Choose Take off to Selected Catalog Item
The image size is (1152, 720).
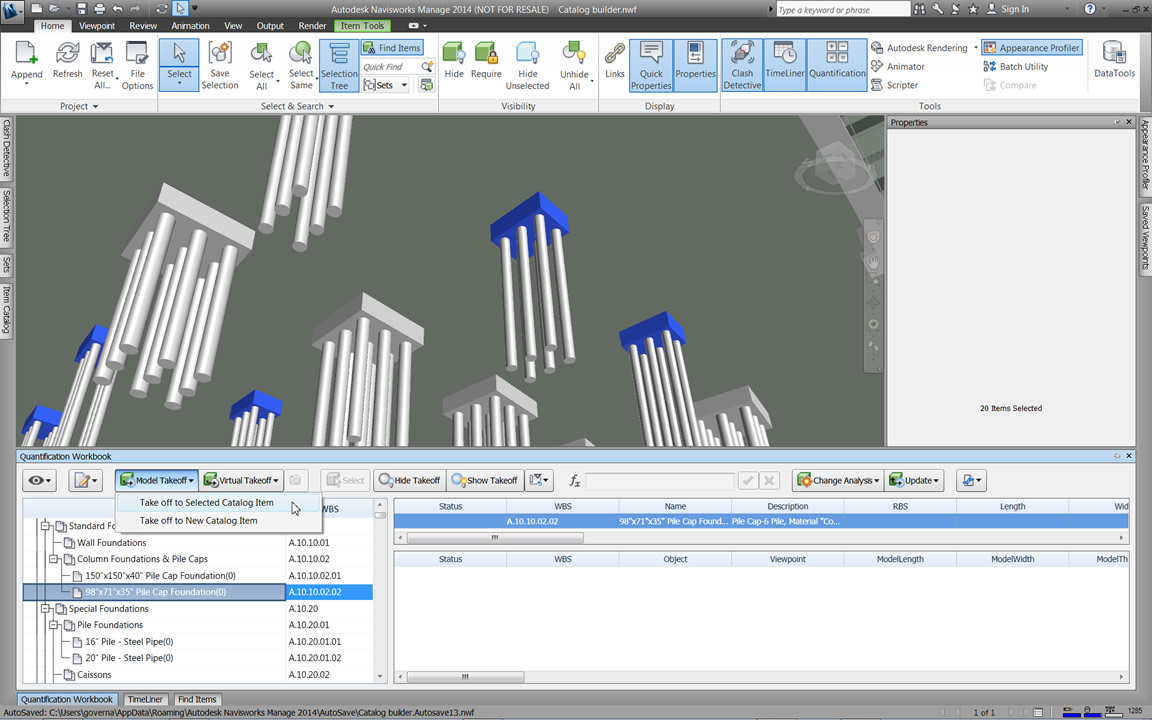206,503
